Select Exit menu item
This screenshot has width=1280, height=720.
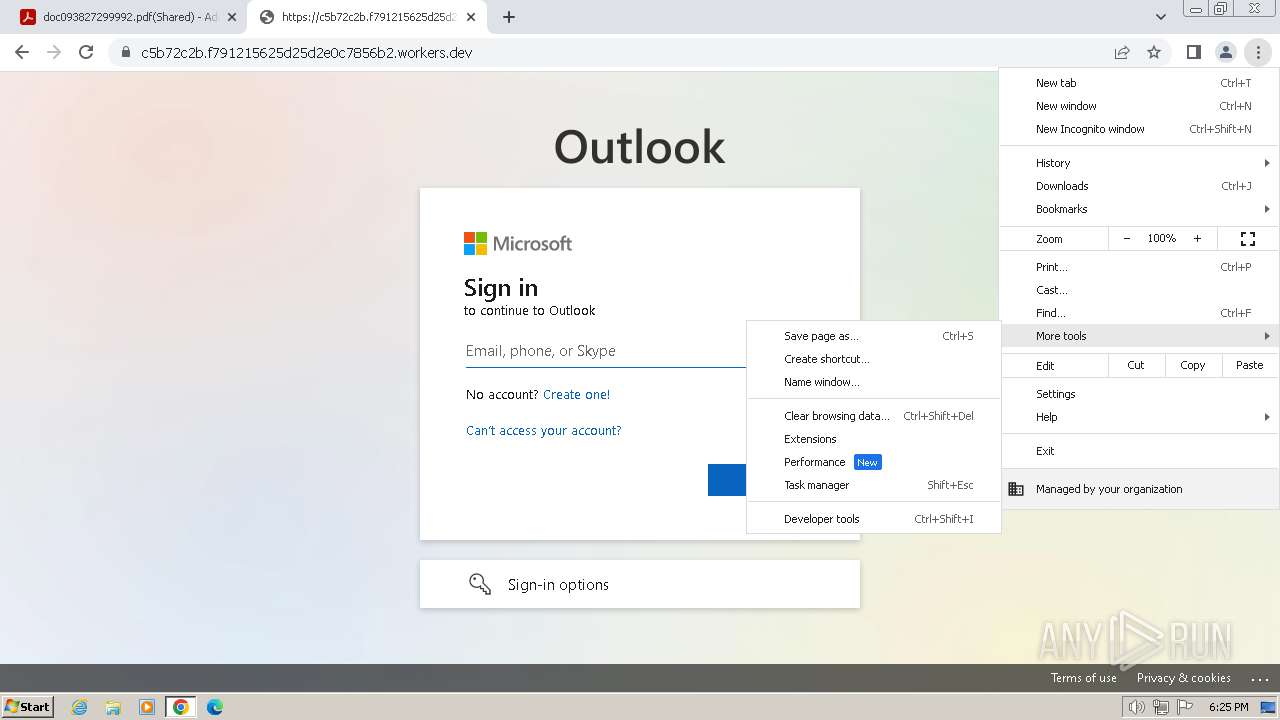coord(1140,451)
